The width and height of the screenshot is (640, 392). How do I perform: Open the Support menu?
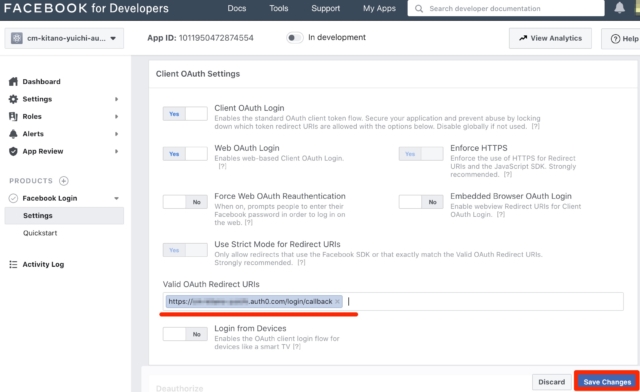click(x=325, y=8)
